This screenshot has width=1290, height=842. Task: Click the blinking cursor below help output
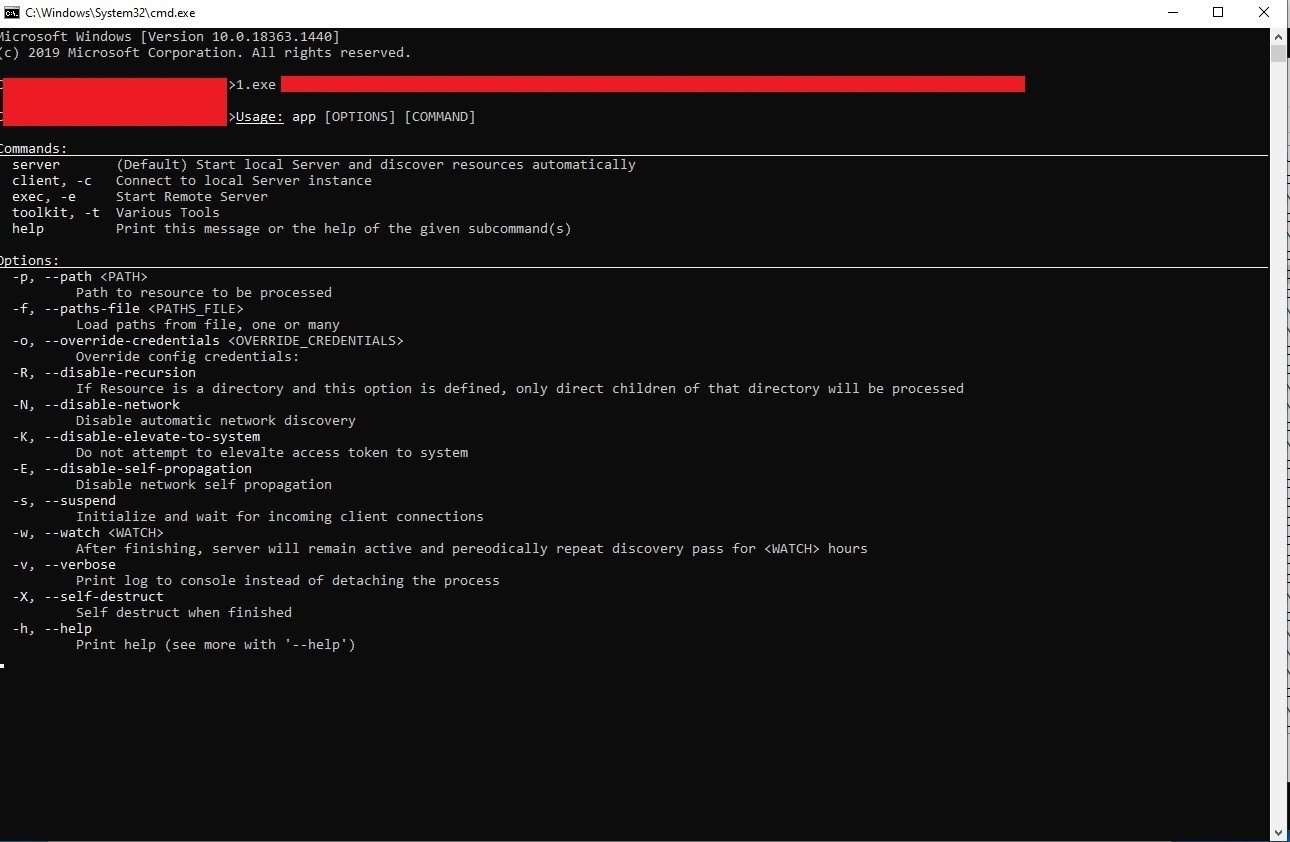3,664
